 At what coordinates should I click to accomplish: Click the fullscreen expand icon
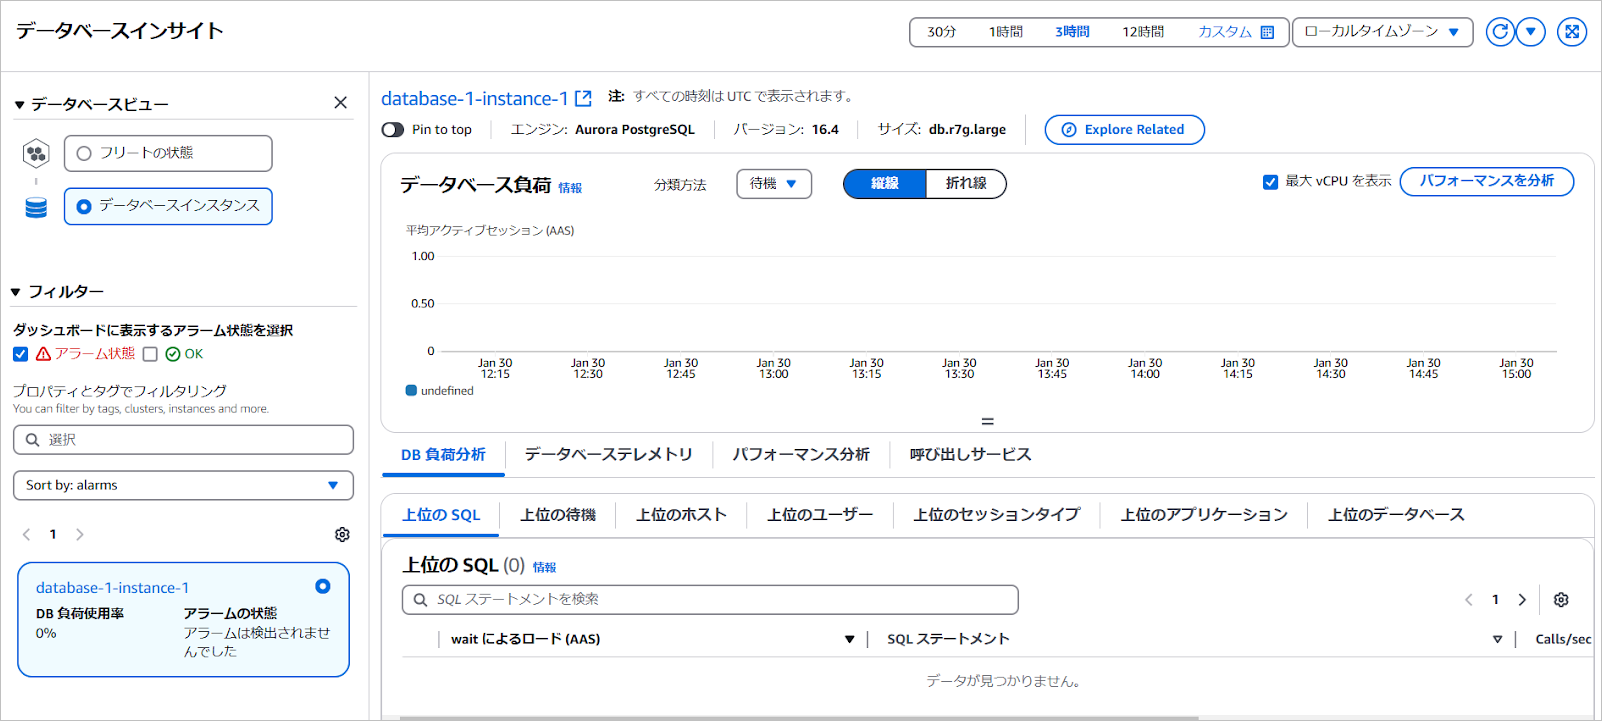coord(1571,32)
